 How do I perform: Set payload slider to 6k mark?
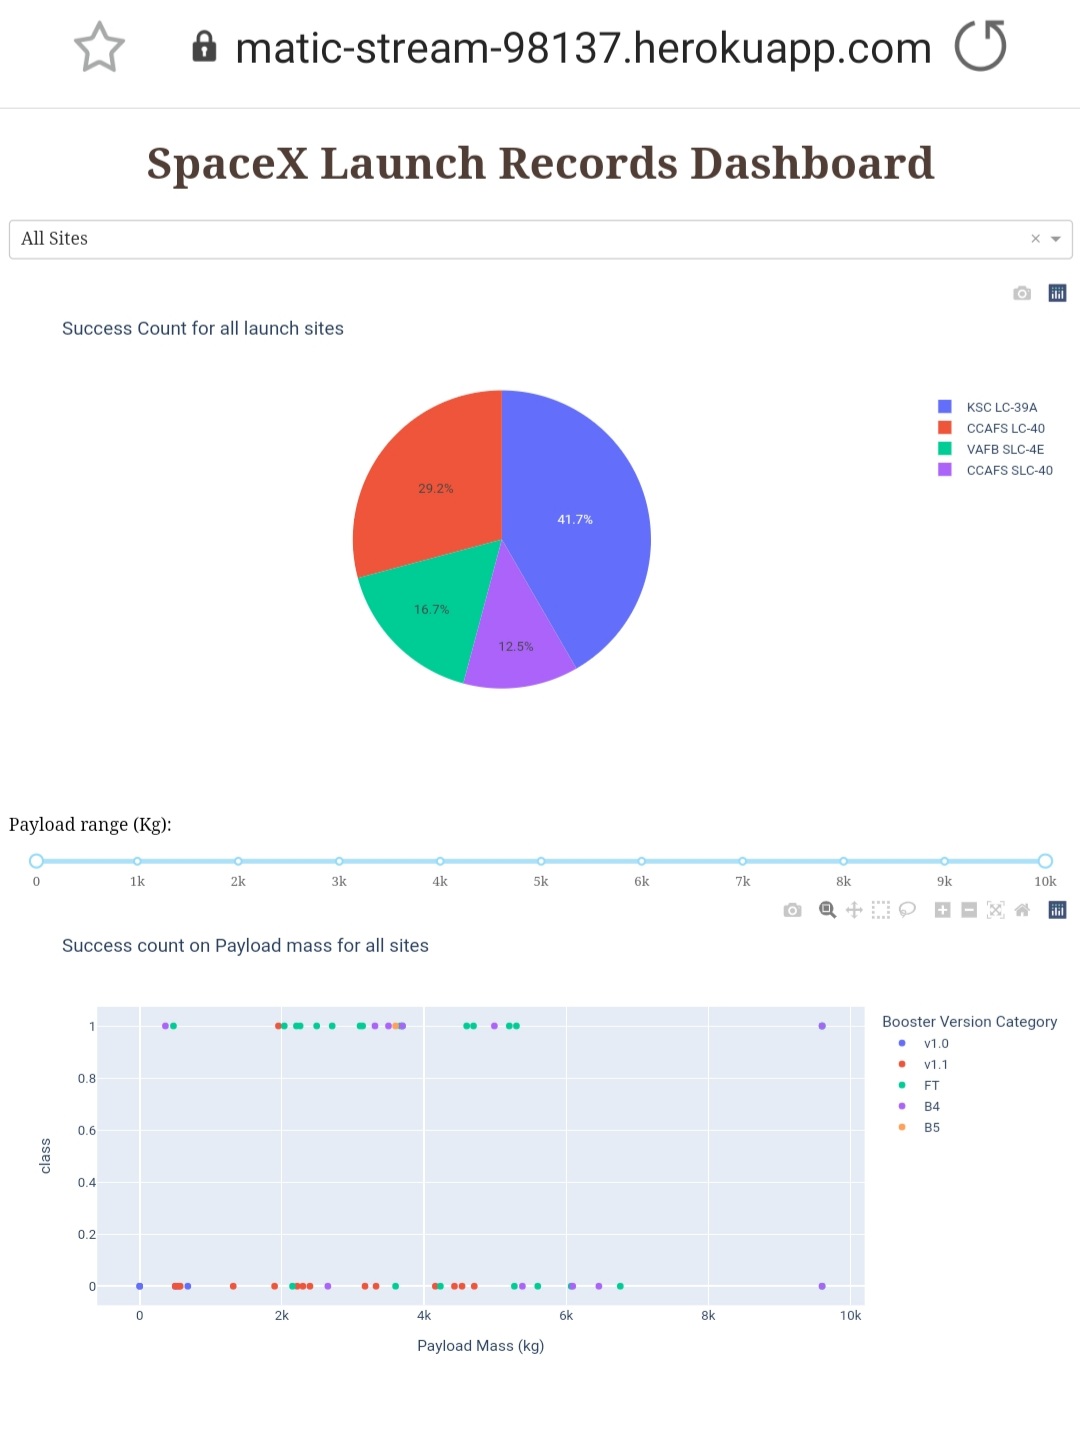[x=642, y=861]
